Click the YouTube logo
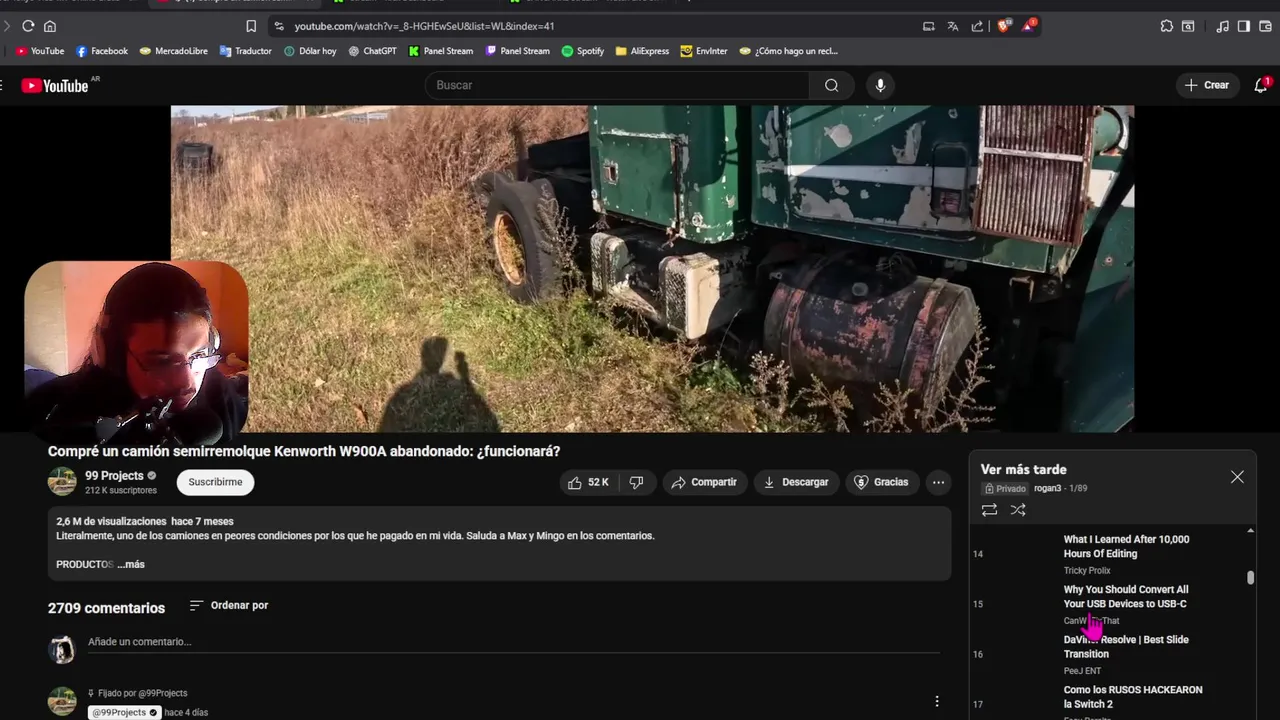The width and height of the screenshot is (1280, 720). (x=55, y=86)
